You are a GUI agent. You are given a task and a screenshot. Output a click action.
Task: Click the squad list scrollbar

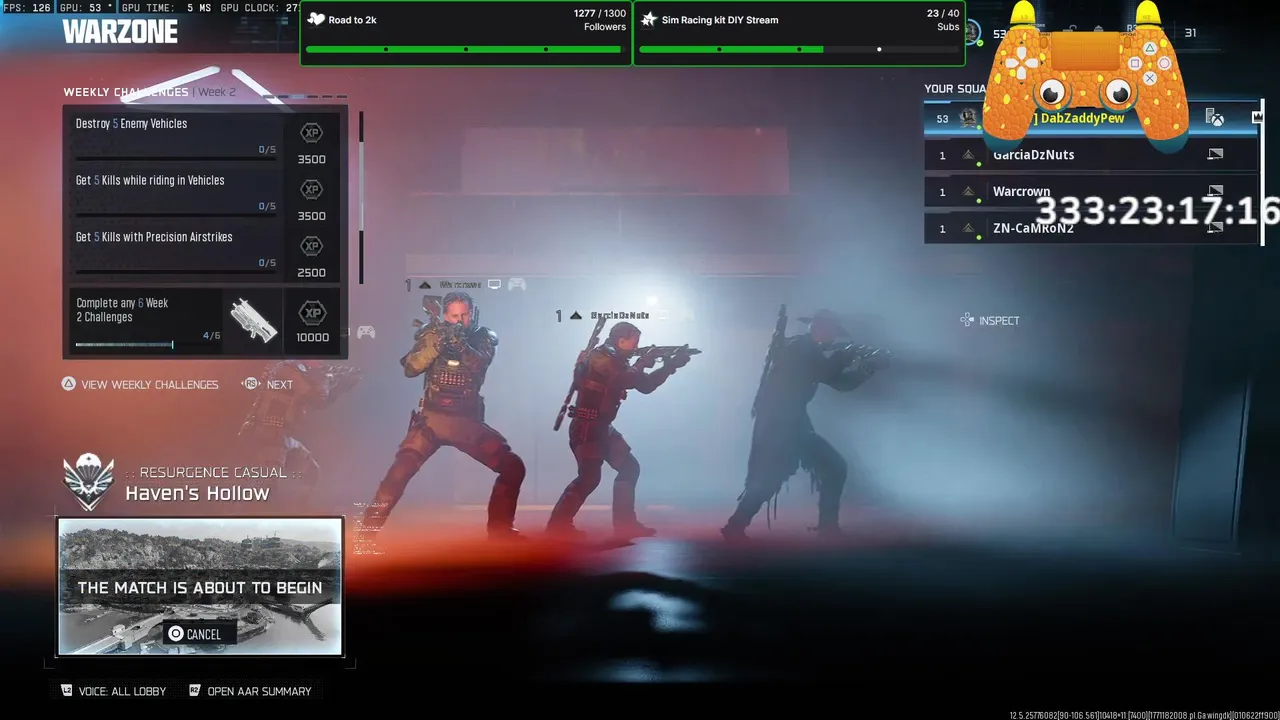(1262, 173)
